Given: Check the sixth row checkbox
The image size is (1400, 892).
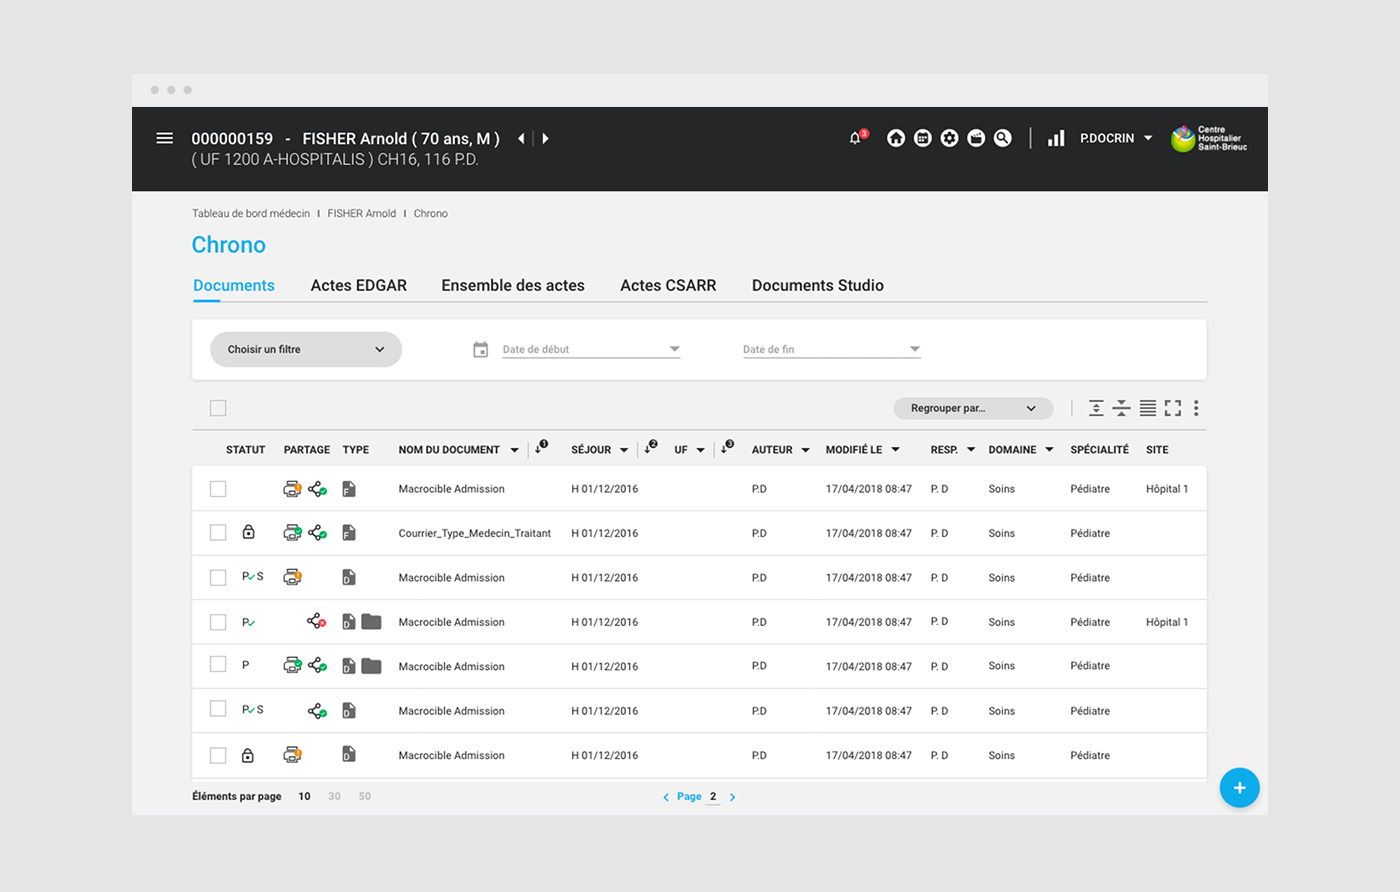Looking at the screenshot, I should (x=218, y=709).
